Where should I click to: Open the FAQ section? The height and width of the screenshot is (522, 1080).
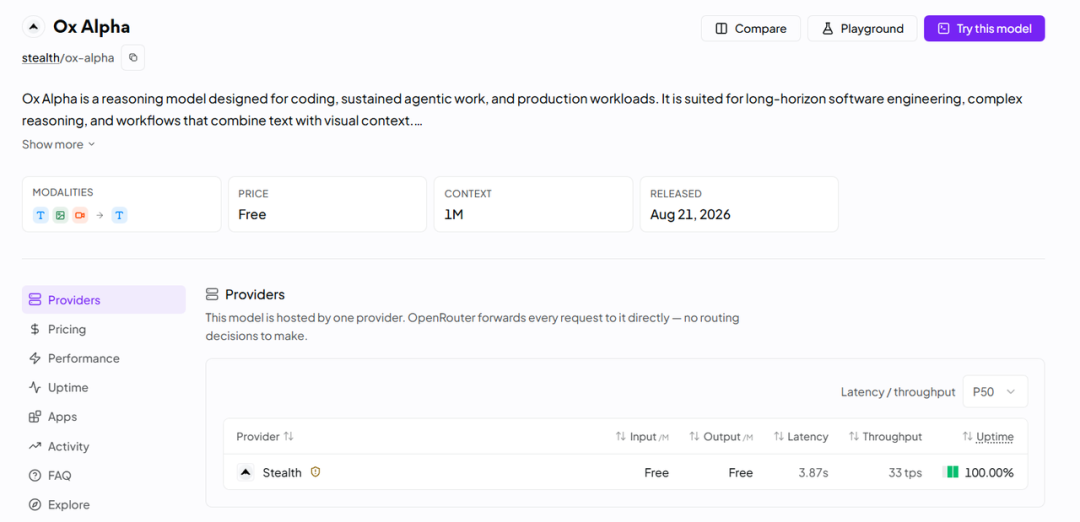click(x=50, y=475)
